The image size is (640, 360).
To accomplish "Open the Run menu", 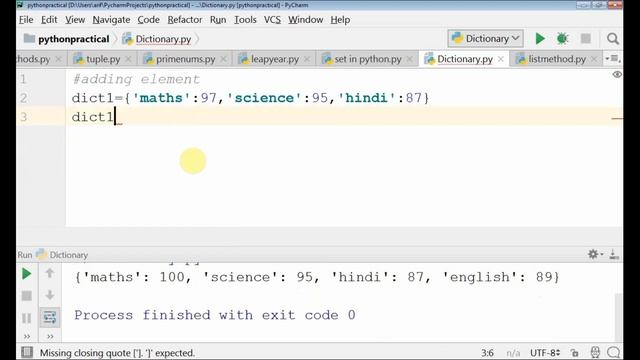I will tap(218, 20).
